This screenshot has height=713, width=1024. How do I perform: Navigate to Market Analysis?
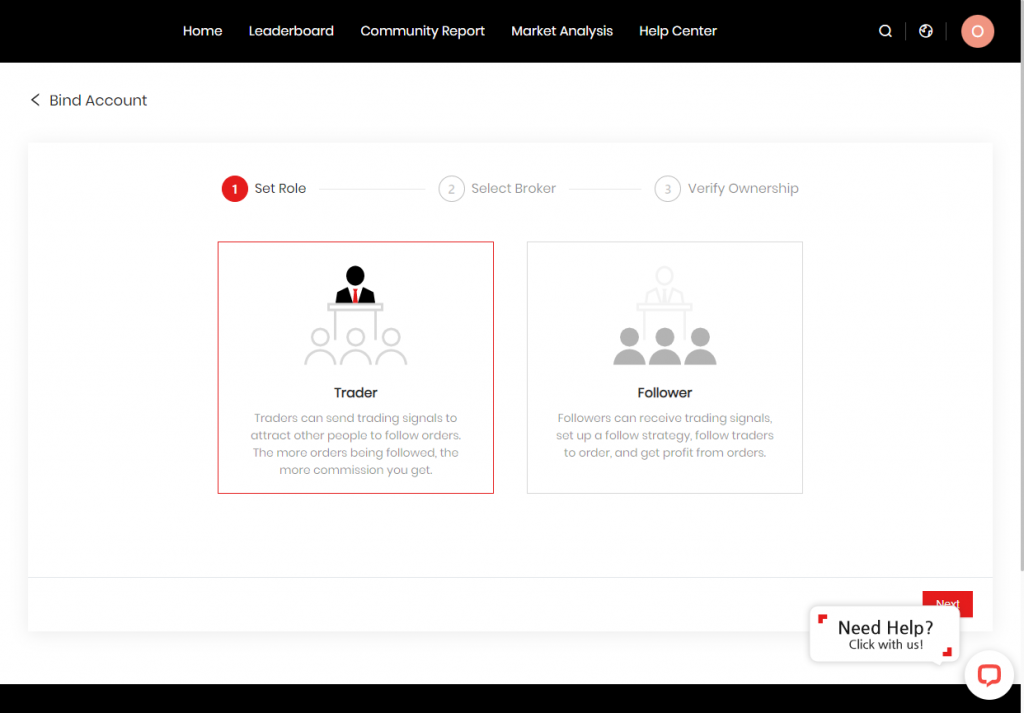(562, 31)
